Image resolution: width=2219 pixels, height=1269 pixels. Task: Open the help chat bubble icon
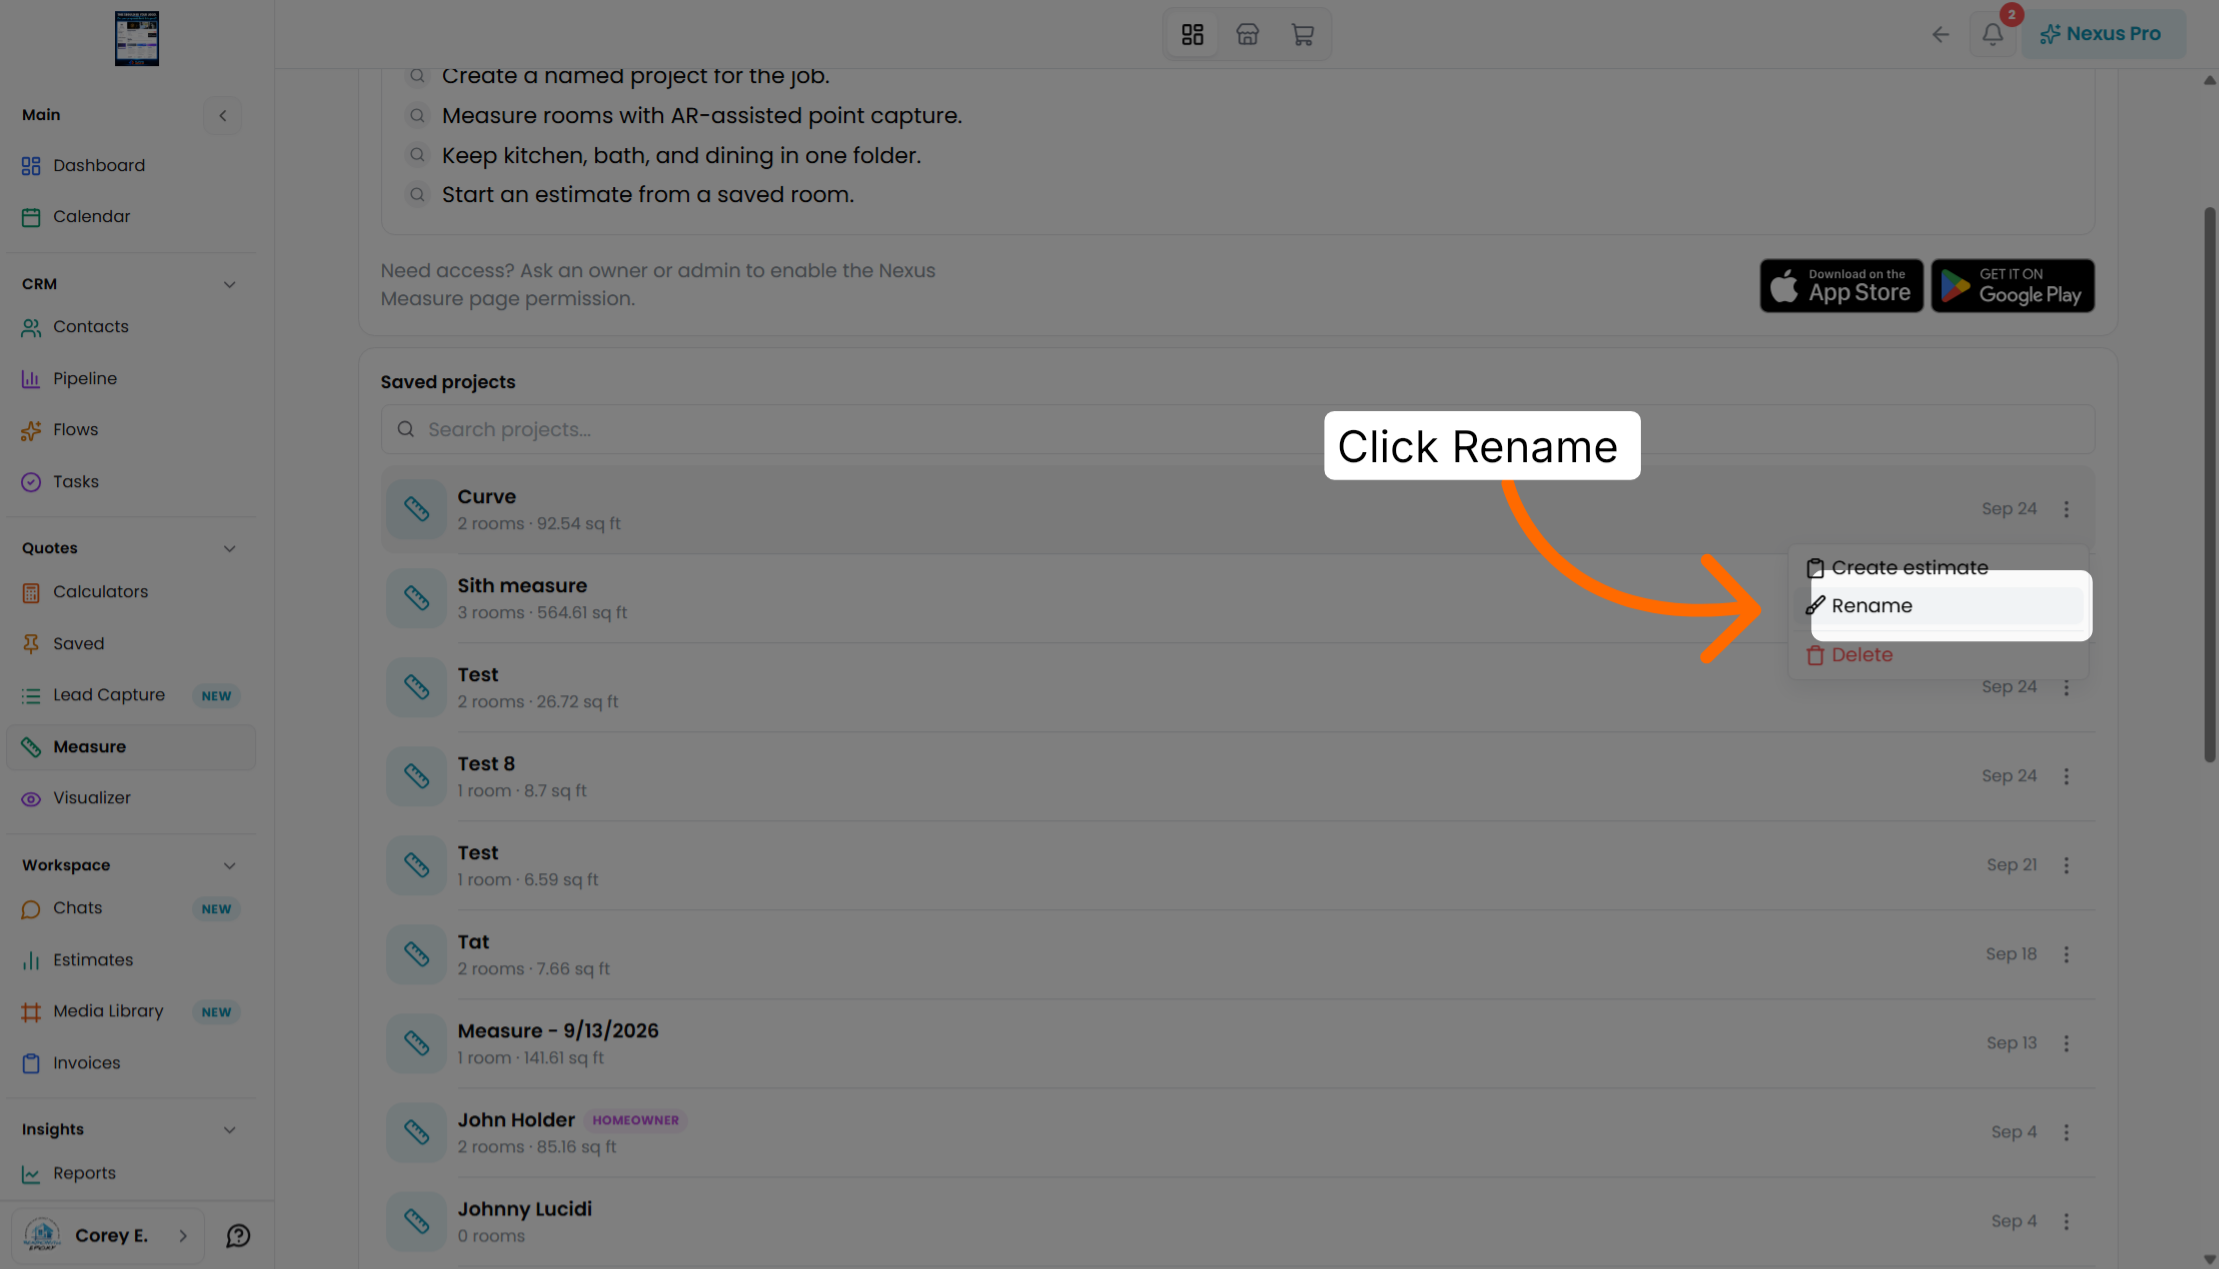coord(238,1236)
